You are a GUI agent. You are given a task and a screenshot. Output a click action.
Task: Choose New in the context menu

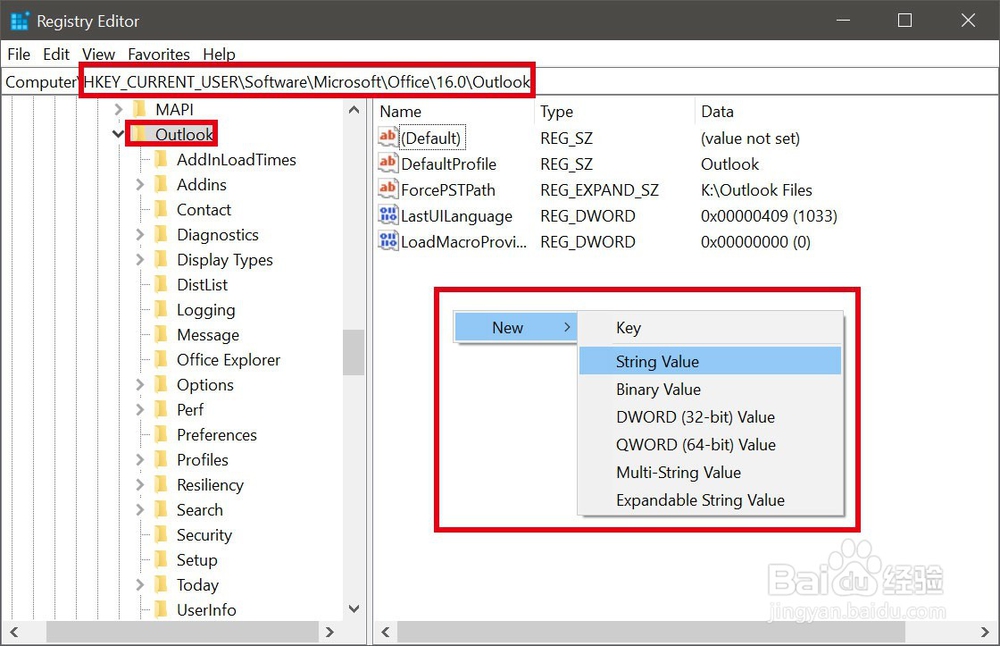(x=515, y=327)
